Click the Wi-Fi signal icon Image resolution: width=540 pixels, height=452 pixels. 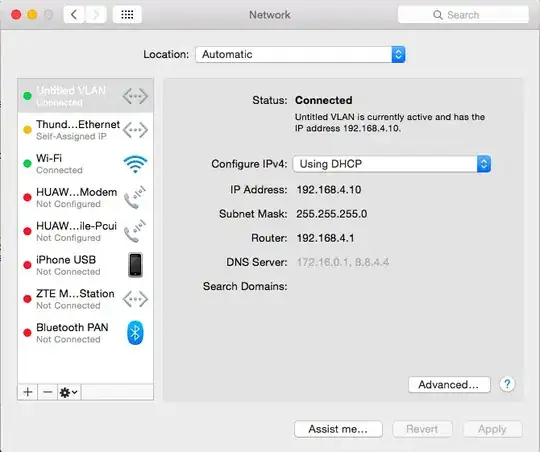pyautogui.click(x=135, y=164)
